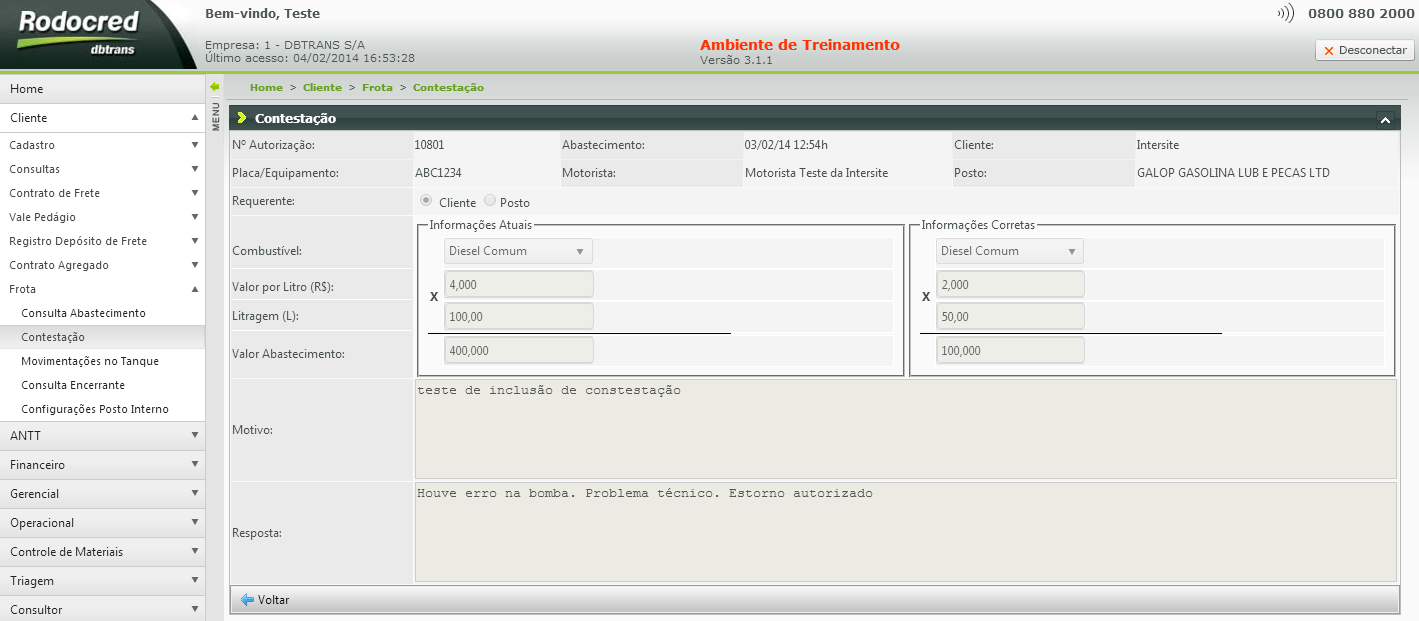Image resolution: width=1419 pixels, height=621 pixels.
Task: Click the Rodocred dbtrans logo
Action: pos(78,32)
